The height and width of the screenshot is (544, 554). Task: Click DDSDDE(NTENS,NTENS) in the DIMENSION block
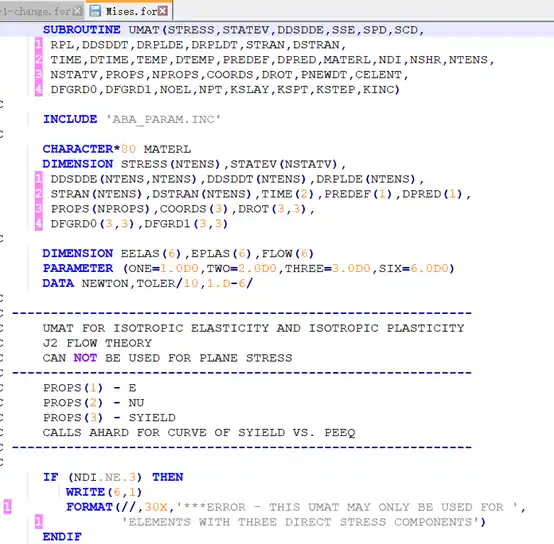click(124, 179)
